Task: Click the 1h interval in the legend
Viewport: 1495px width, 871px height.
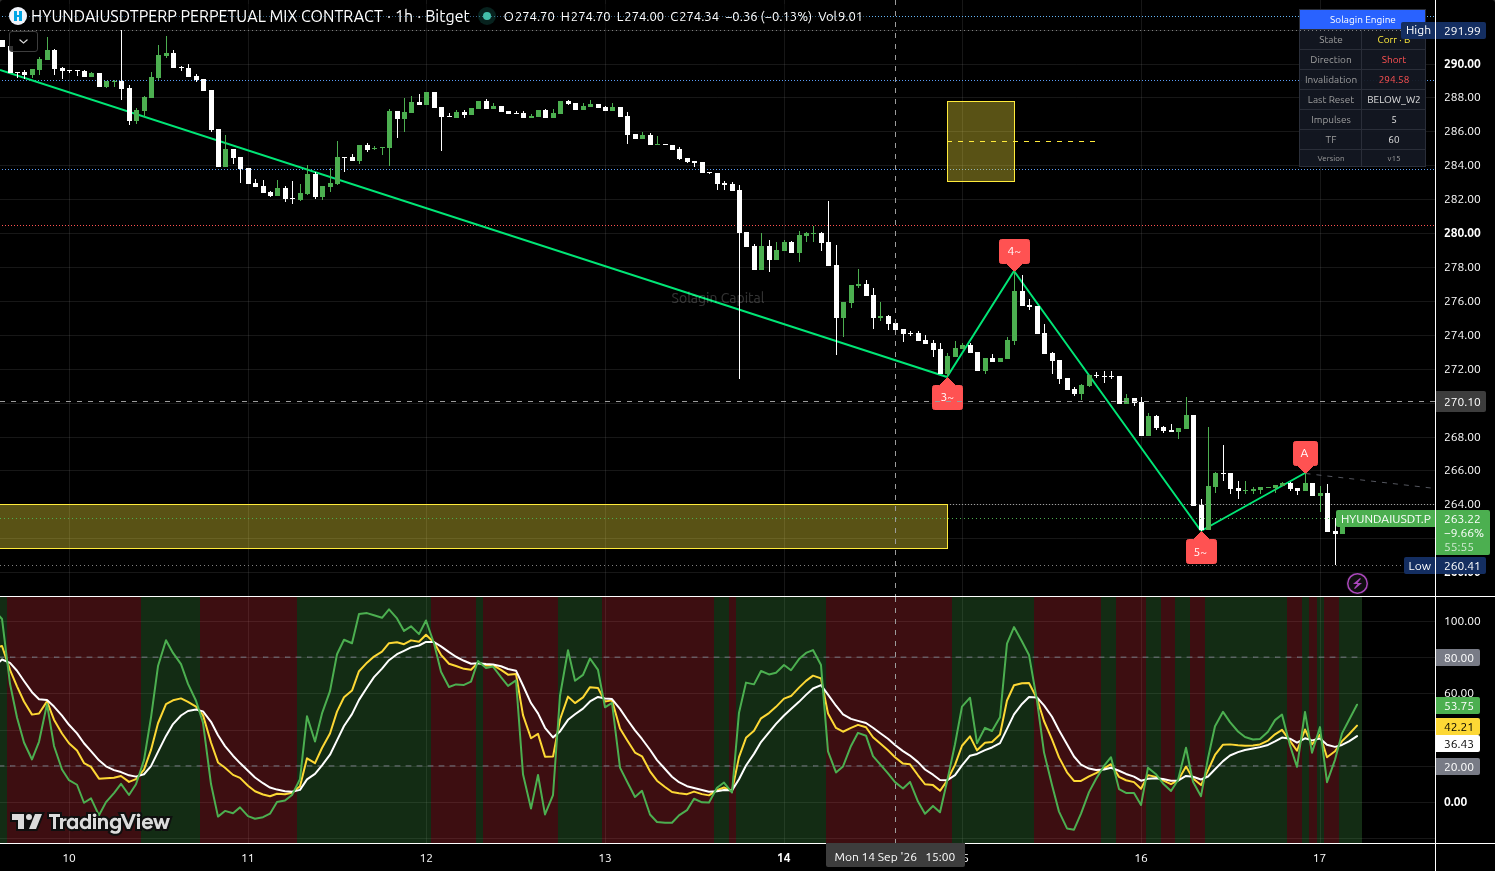Action: pos(404,16)
